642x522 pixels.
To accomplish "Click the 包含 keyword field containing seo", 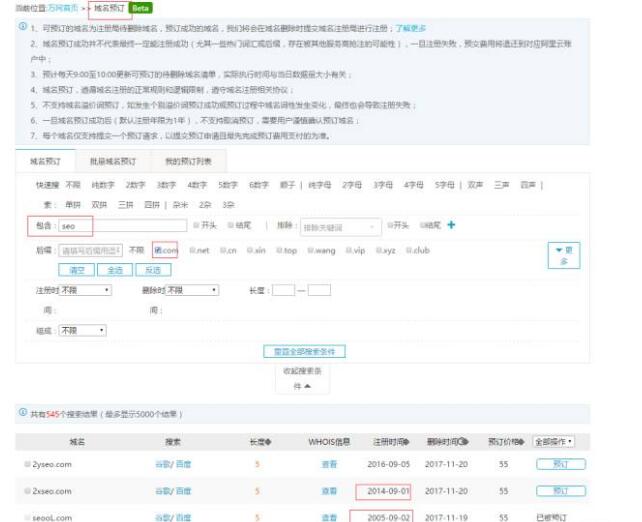I will (123, 226).
